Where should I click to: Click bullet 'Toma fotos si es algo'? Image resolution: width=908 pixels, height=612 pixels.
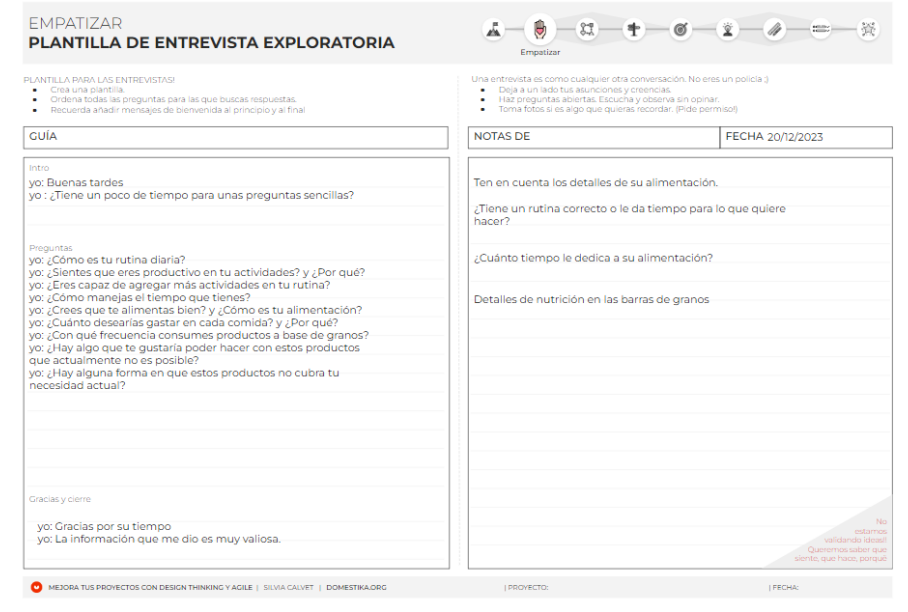618,109
